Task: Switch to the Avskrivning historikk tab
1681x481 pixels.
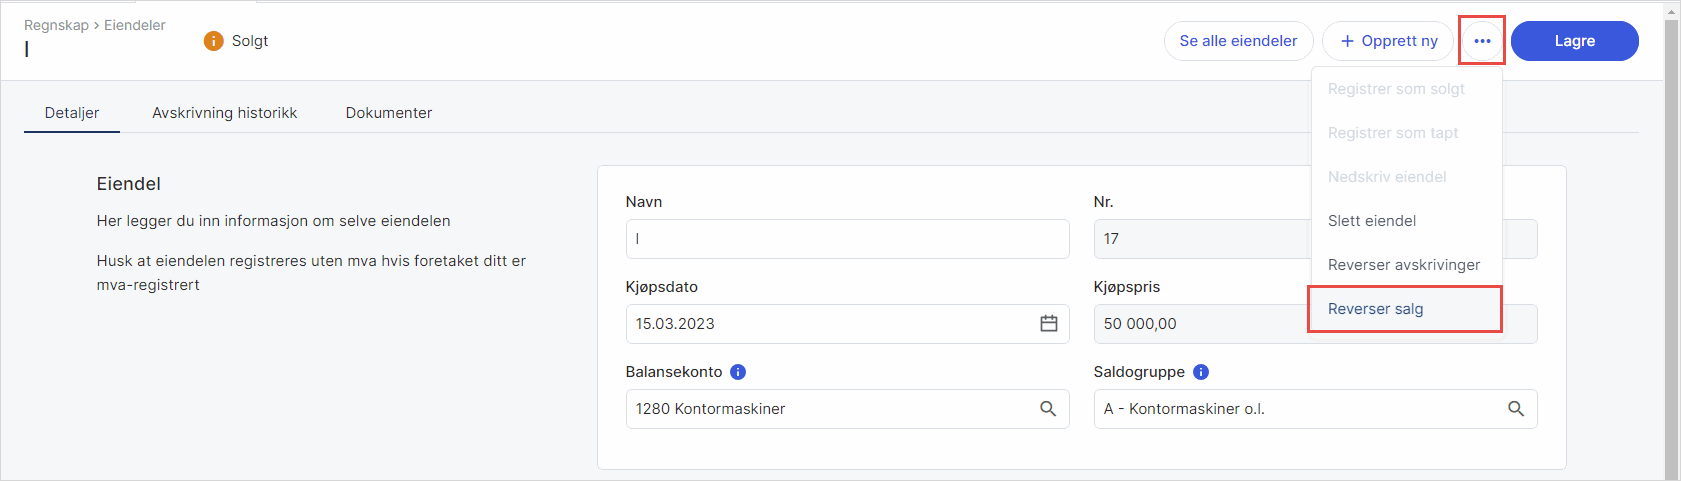Action: tap(224, 113)
